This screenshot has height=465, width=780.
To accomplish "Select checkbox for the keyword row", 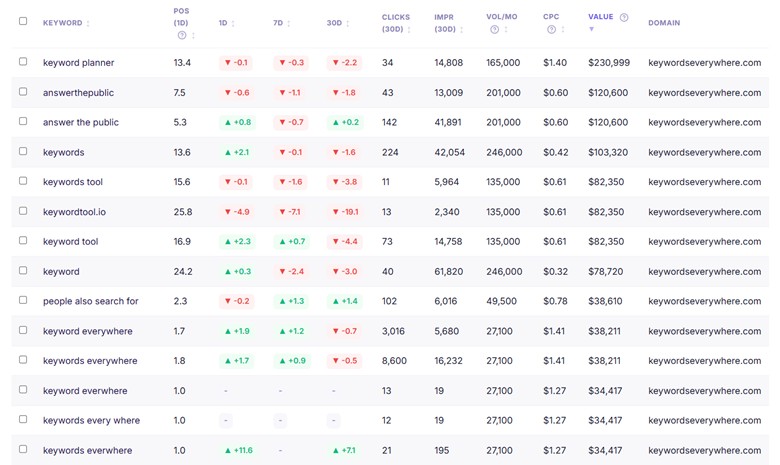I will pyautogui.click(x=23, y=270).
